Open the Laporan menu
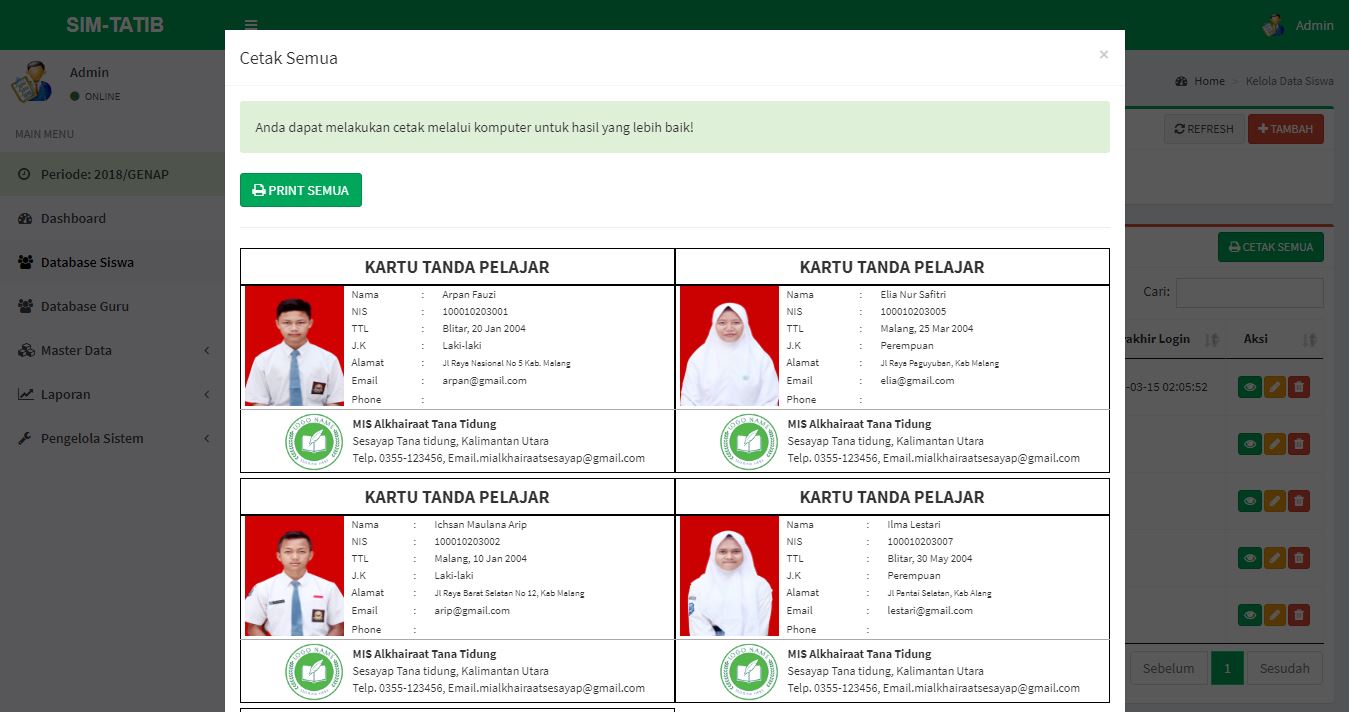This screenshot has height=712, width=1349. pos(112,394)
